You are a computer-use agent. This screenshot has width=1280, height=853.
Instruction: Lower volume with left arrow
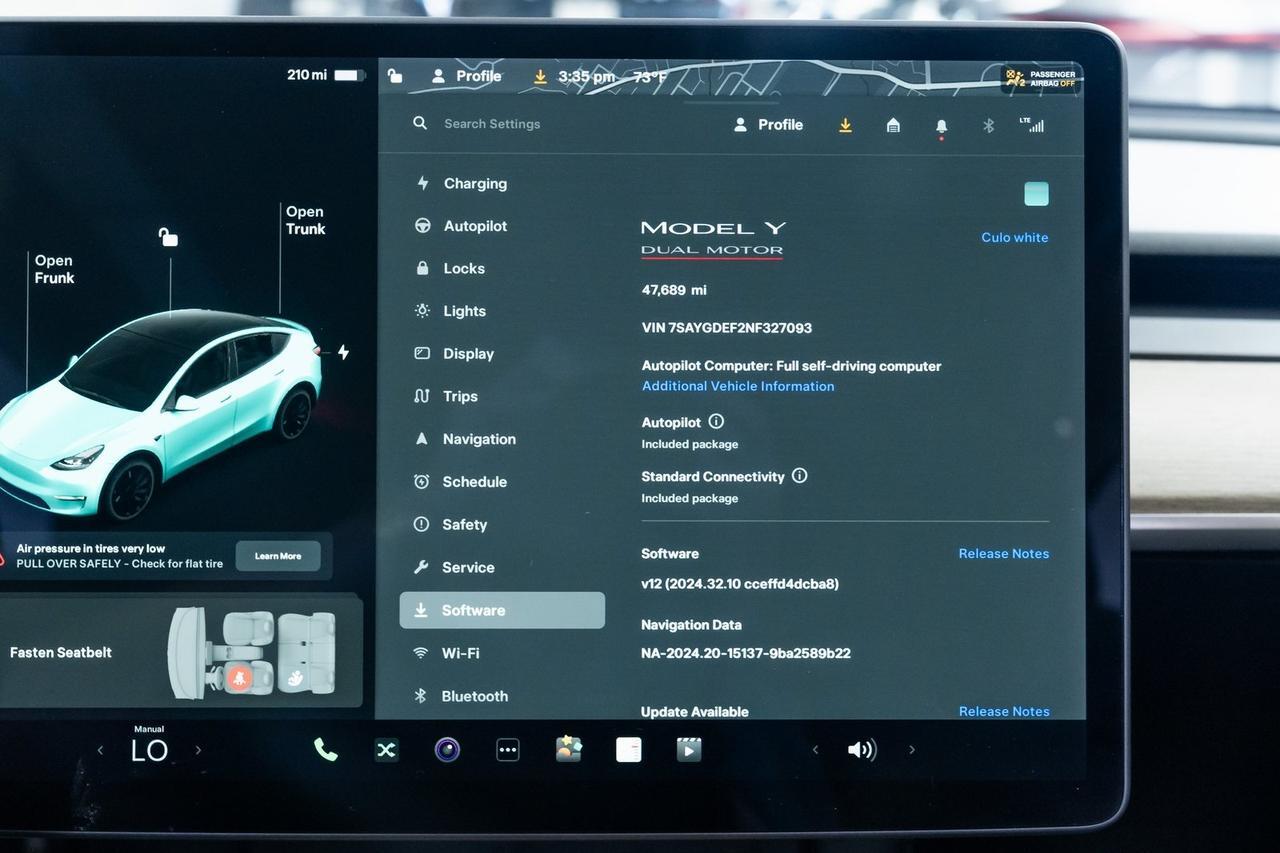pos(815,750)
